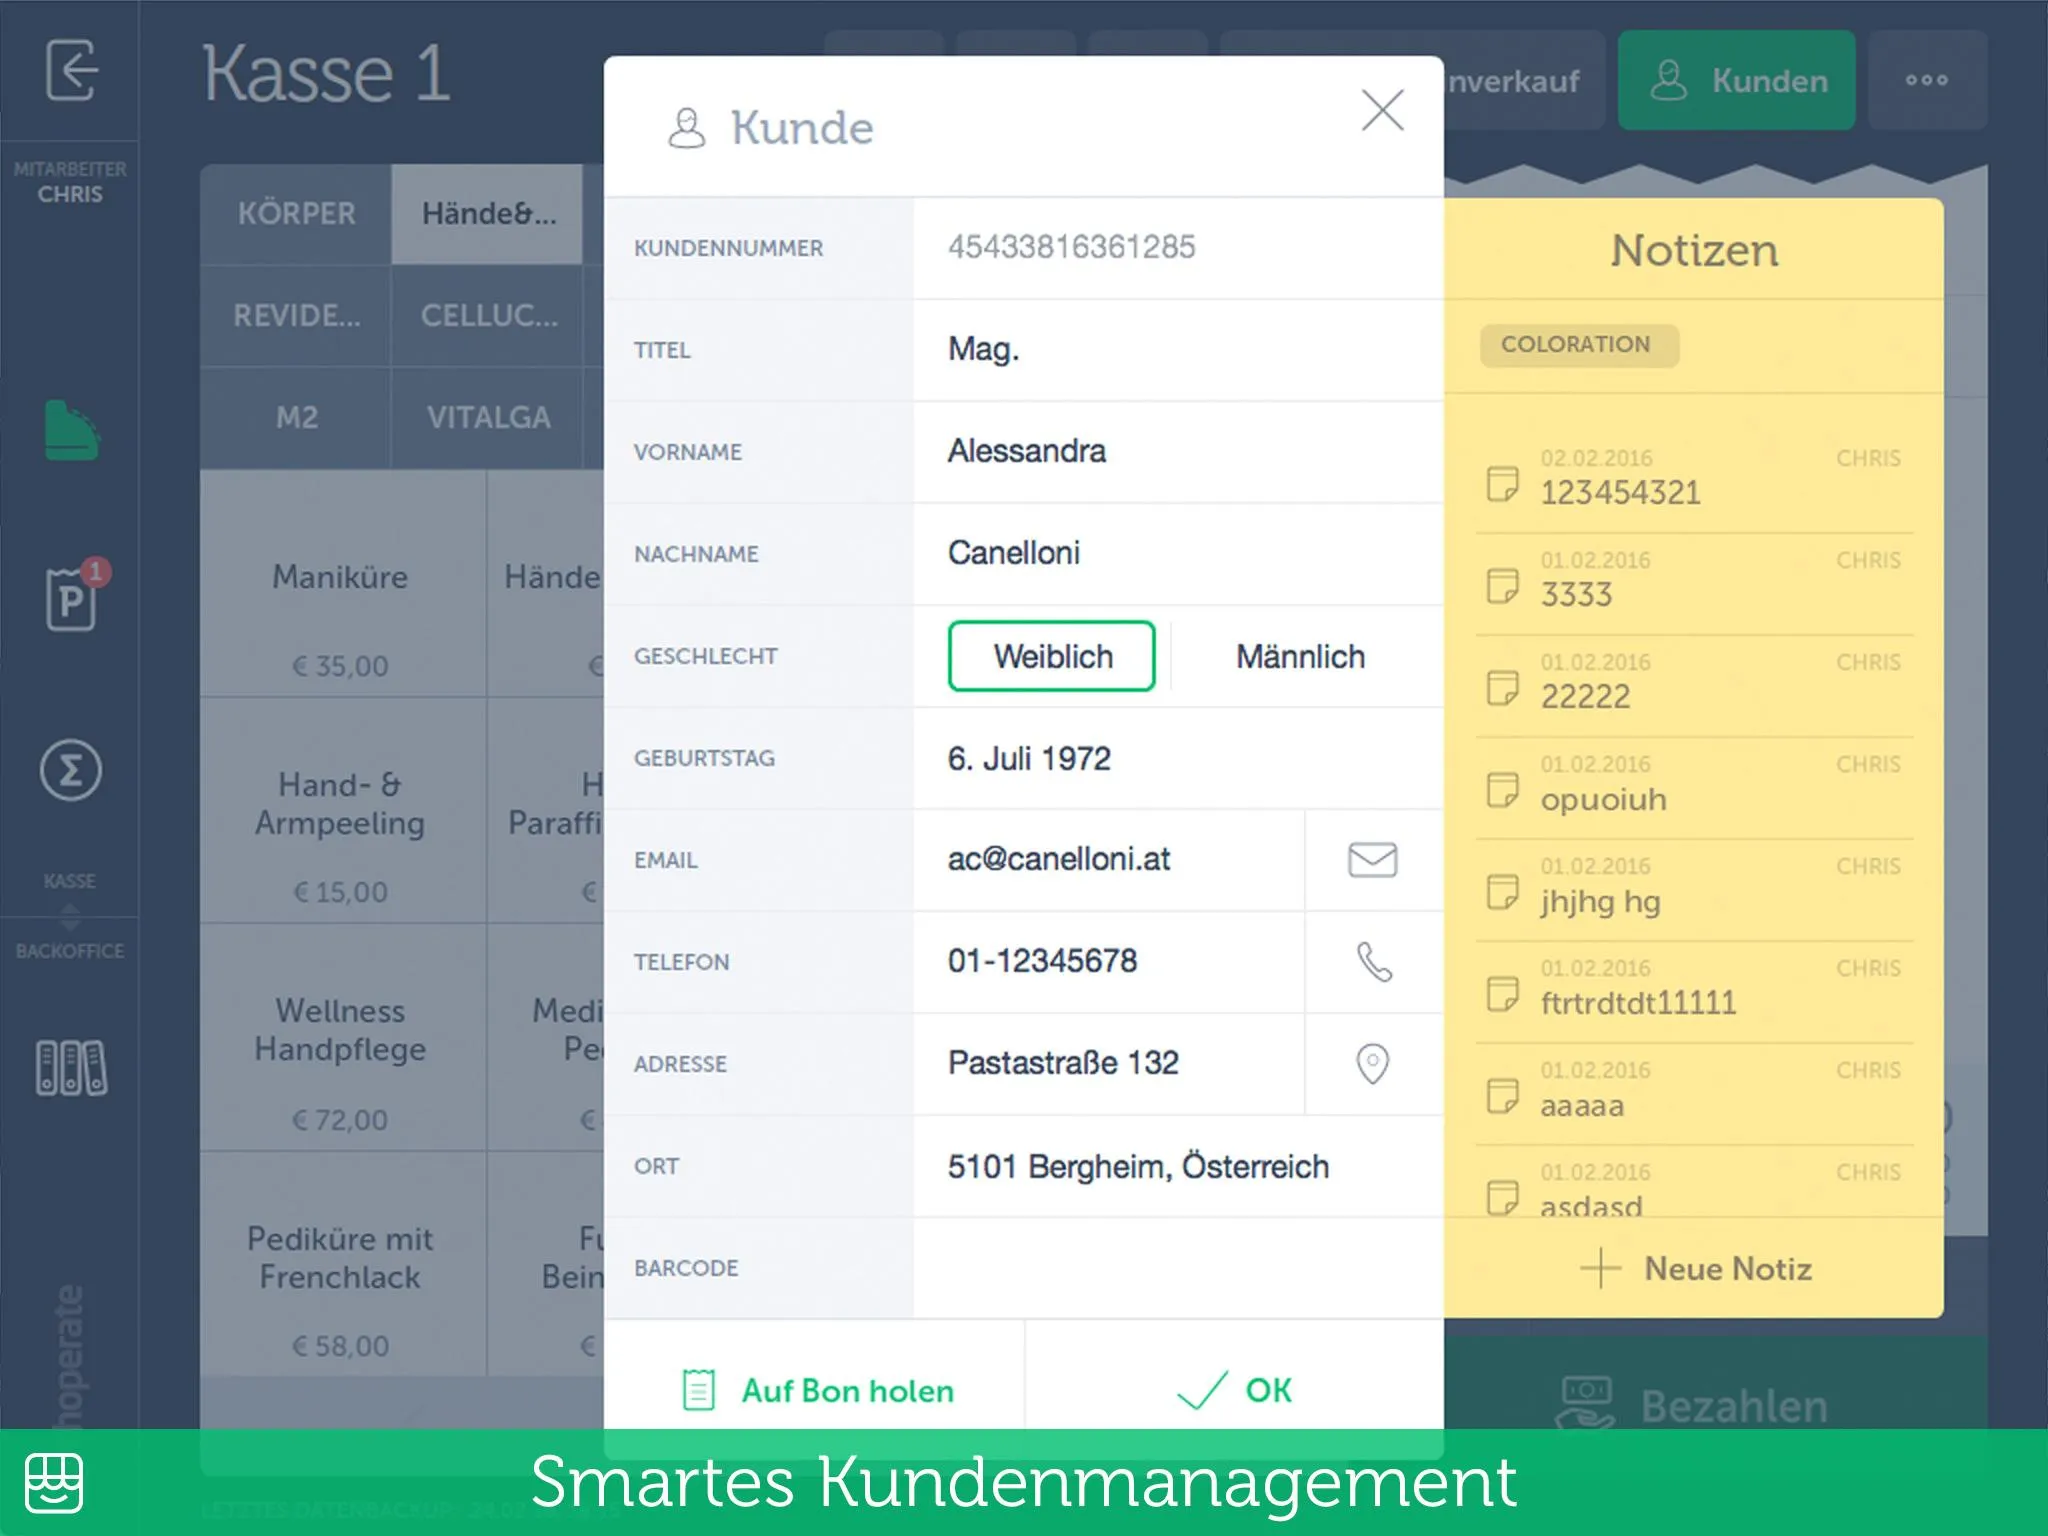Click the envelope icon next to email

[1373, 860]
